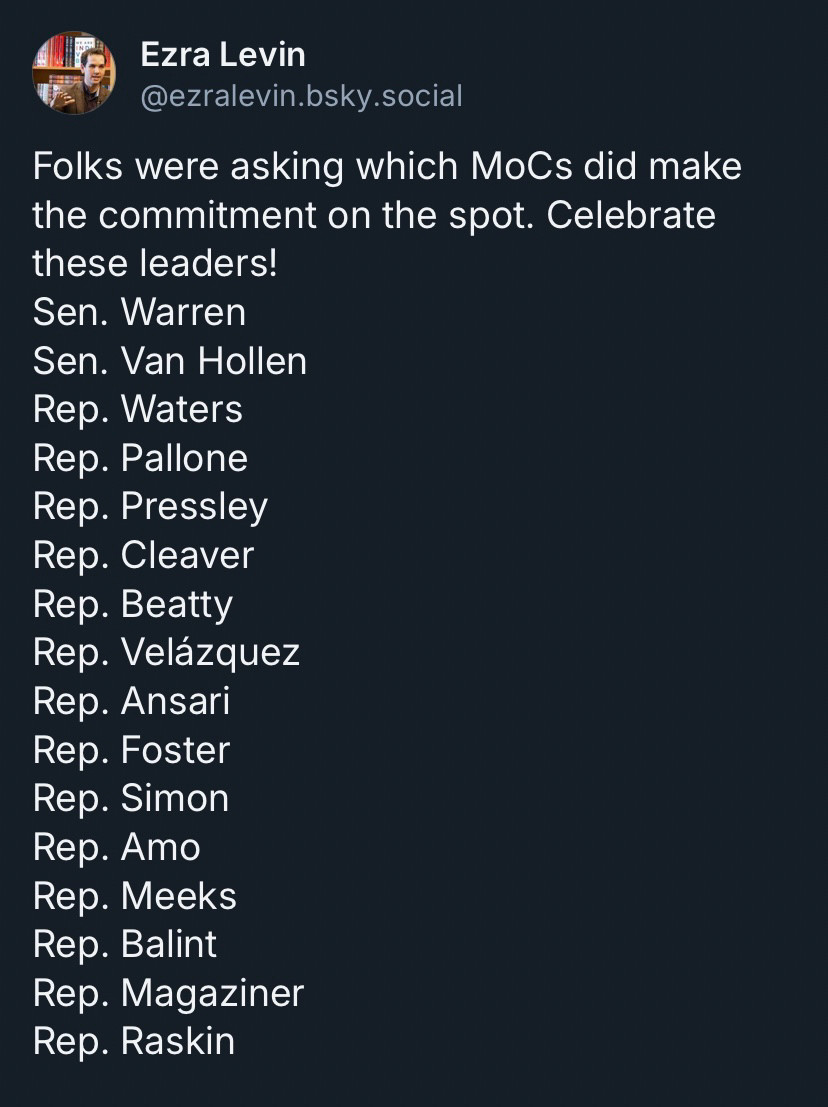The image size is (828, 1107).
Task: Click the Rep. Magaziner entry
Action: click(x=168, y=993)
